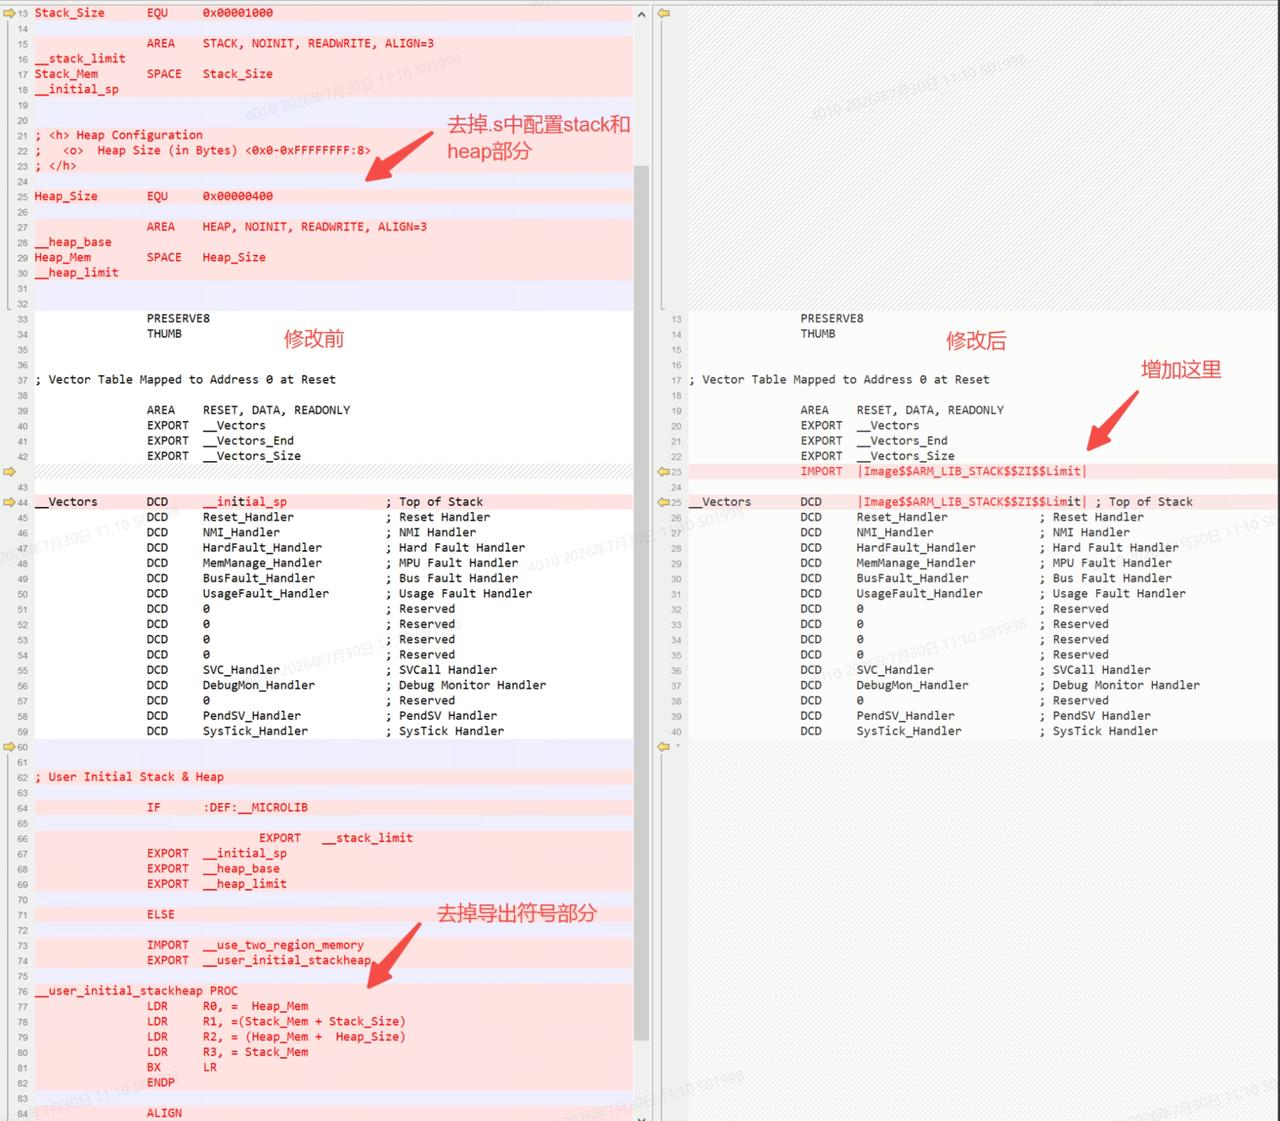The width and height of the screenshot is (1280, 1121).
Task: Click the 'LDR R0, = Heap_Mem' line
Action: point(333,1006)
